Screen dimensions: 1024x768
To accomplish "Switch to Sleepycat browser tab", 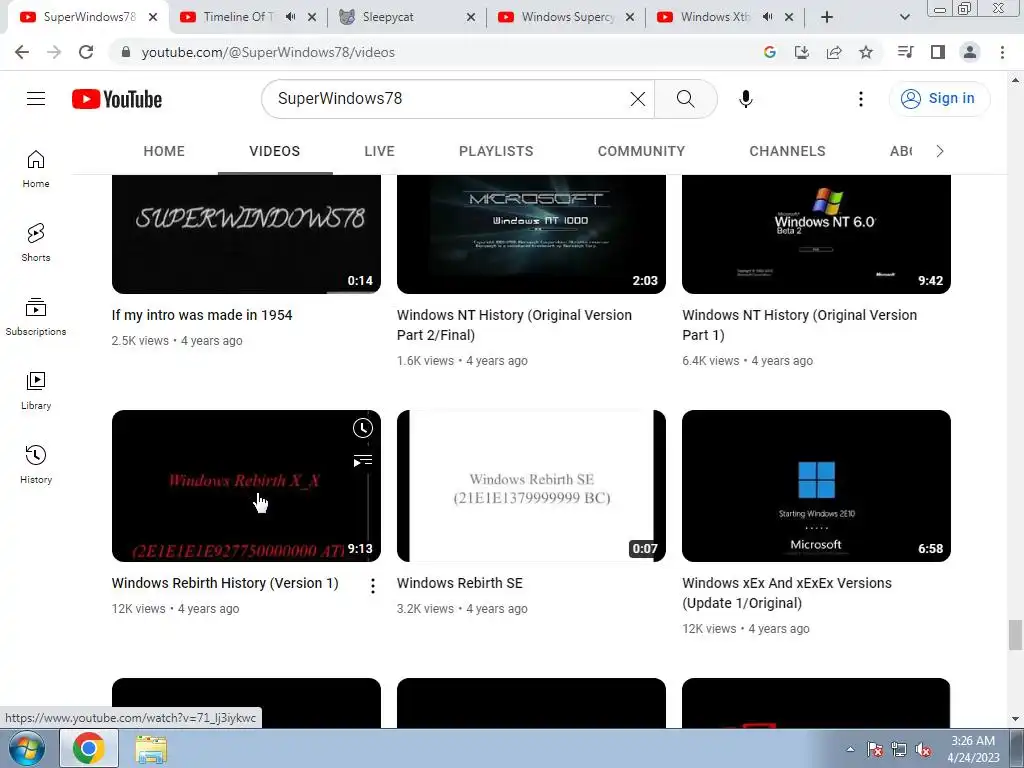I will (406, 18).
